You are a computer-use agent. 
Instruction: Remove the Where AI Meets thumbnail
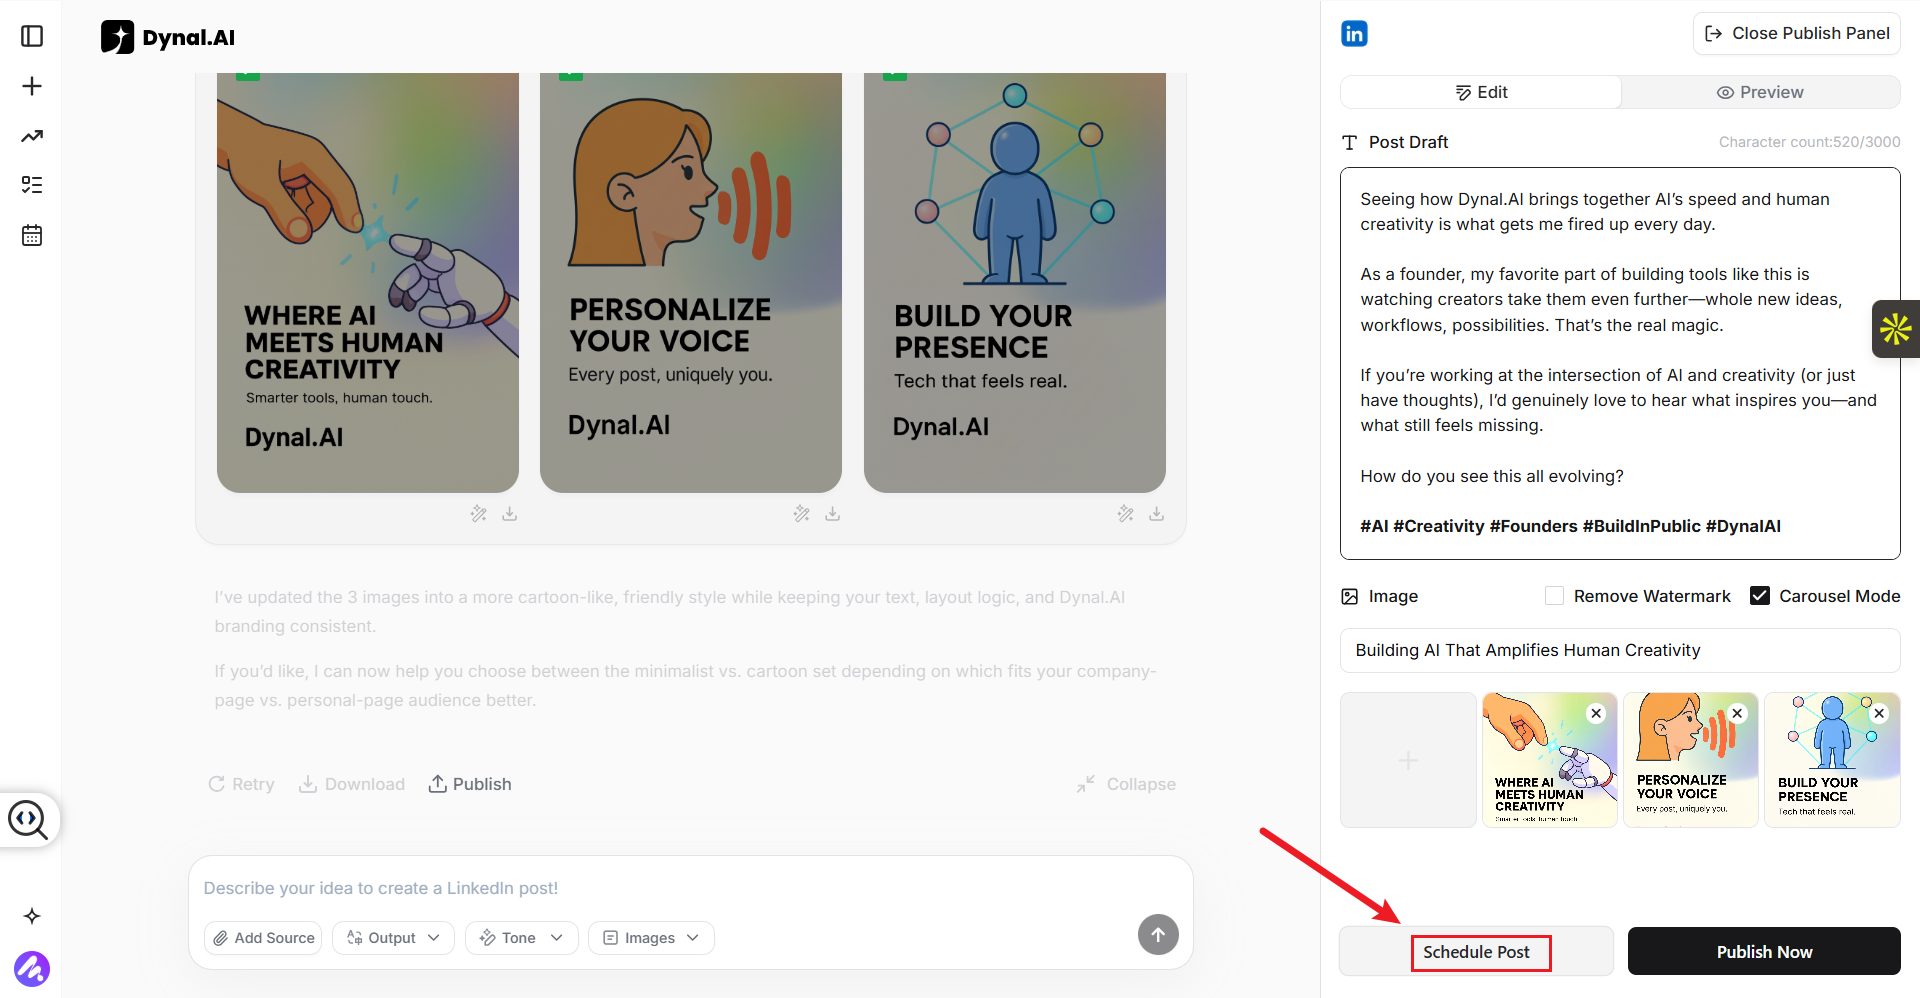coord(1597,713)
